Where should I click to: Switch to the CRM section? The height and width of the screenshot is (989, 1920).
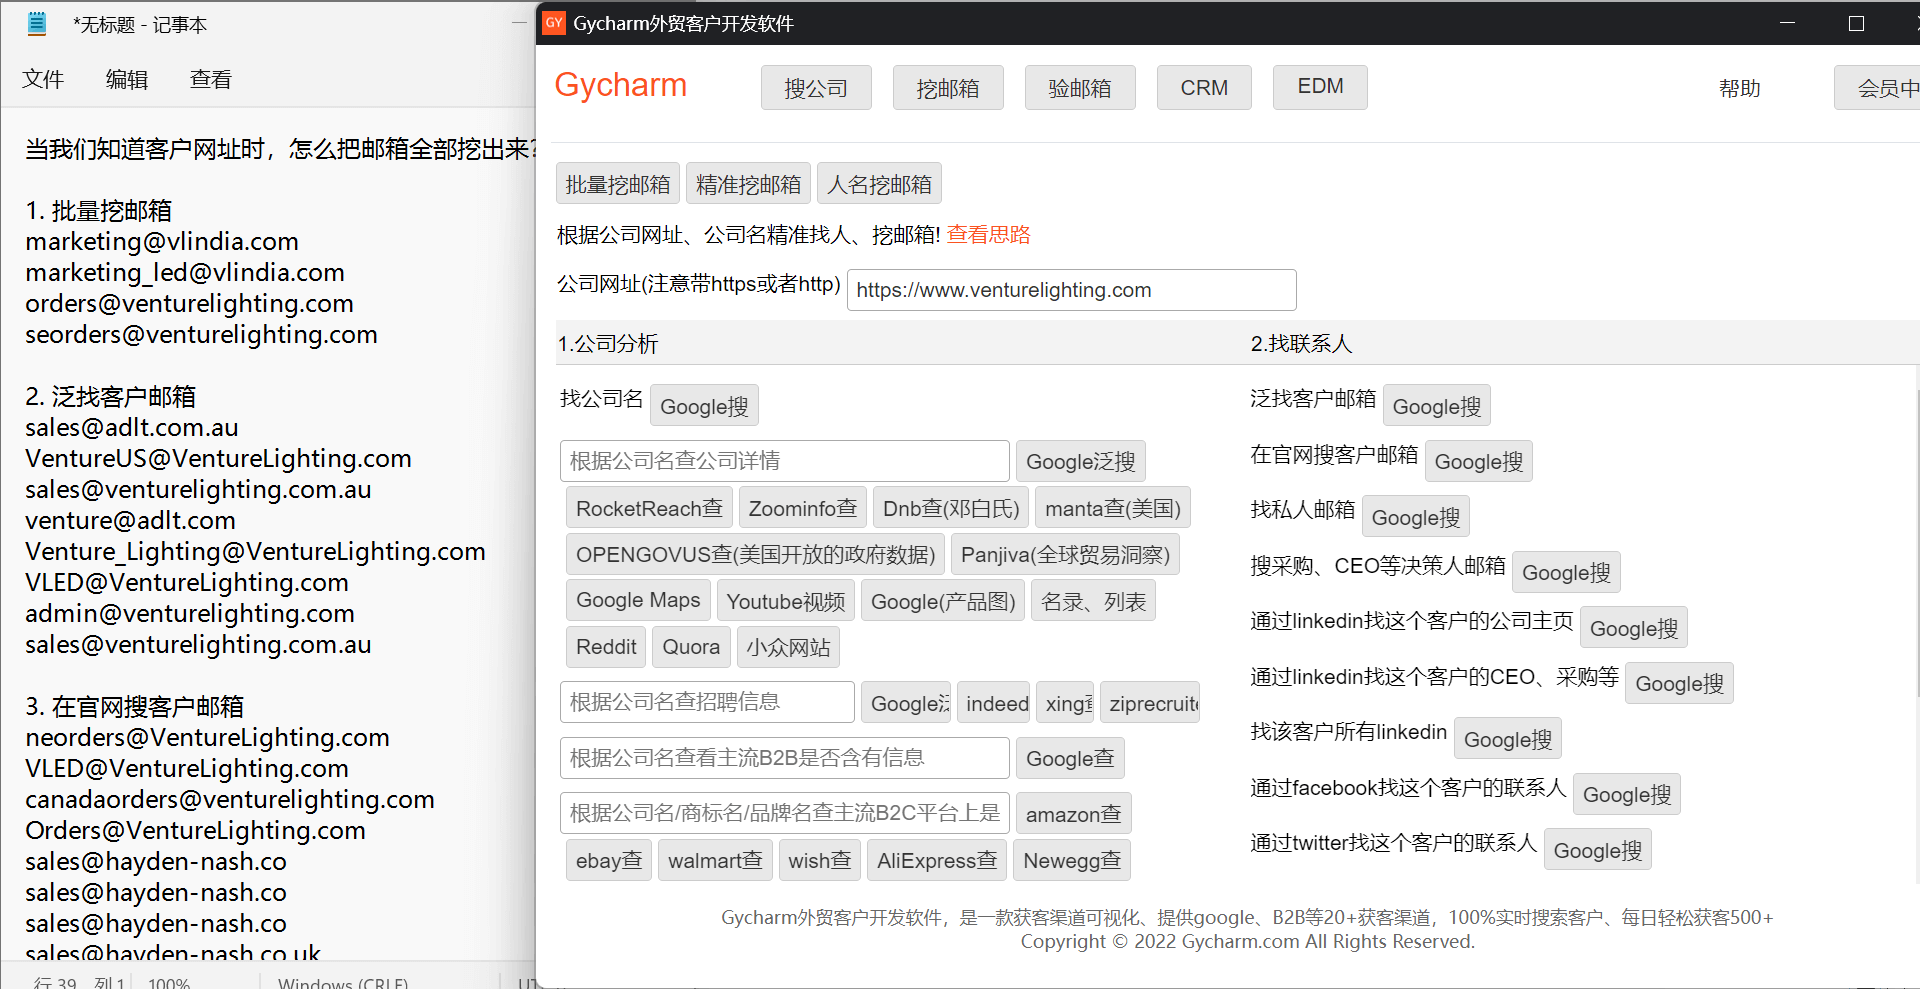click(1204, 88)
